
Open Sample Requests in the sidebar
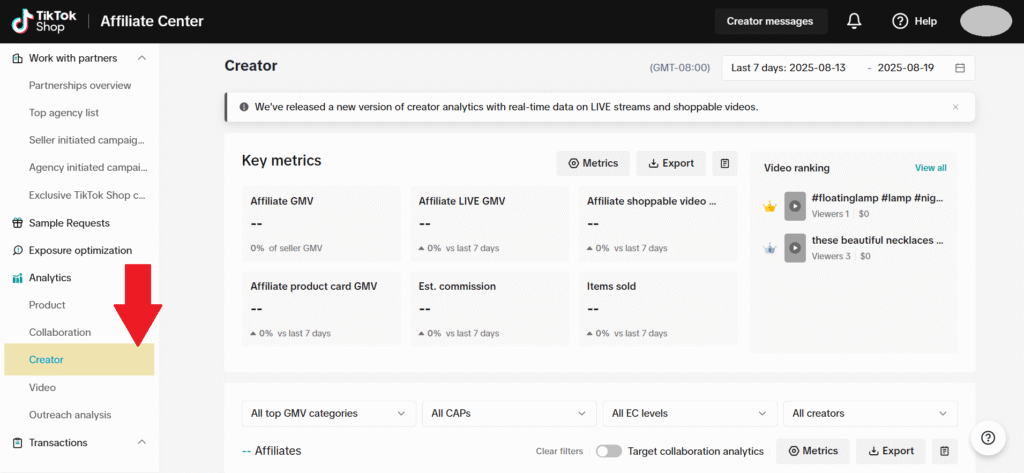69,223
